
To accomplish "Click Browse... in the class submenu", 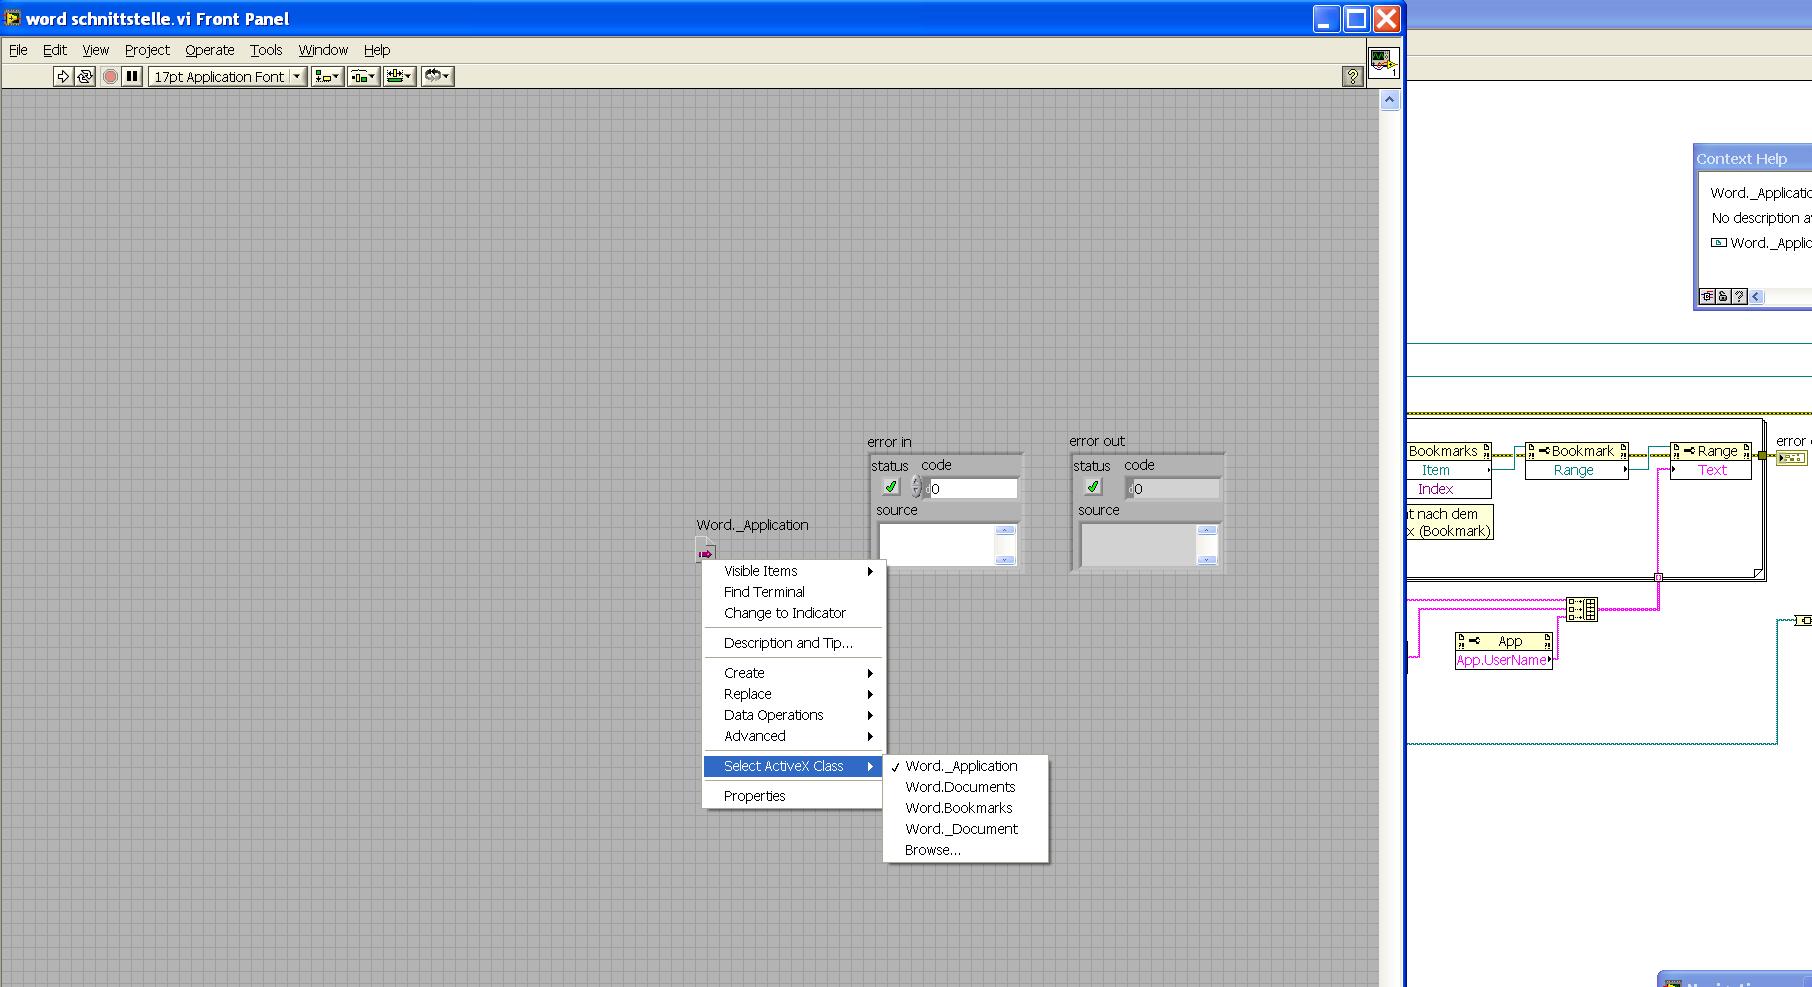I will [966, 850].
